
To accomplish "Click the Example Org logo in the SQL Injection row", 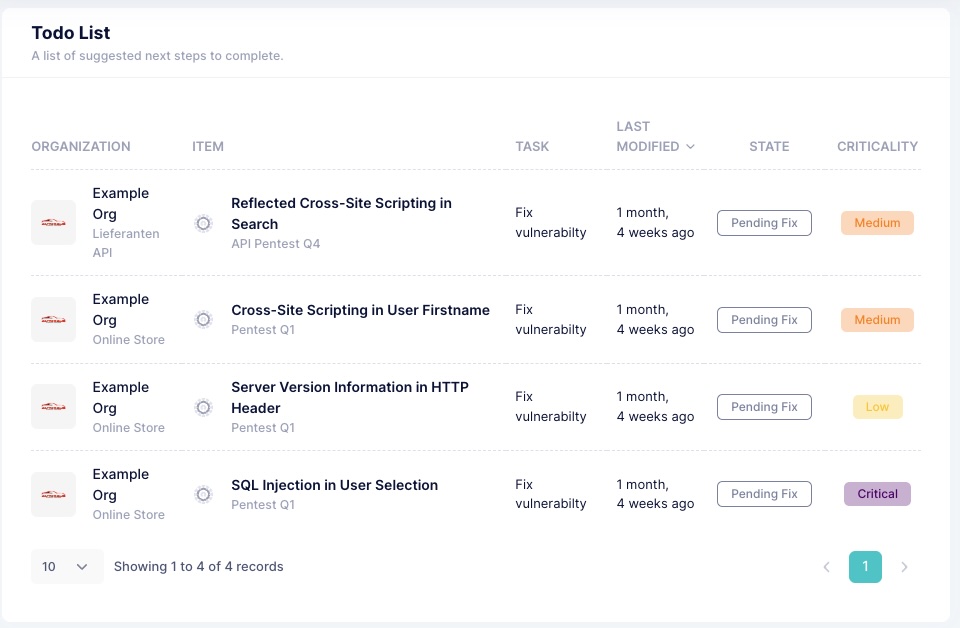I will [53, 494].
